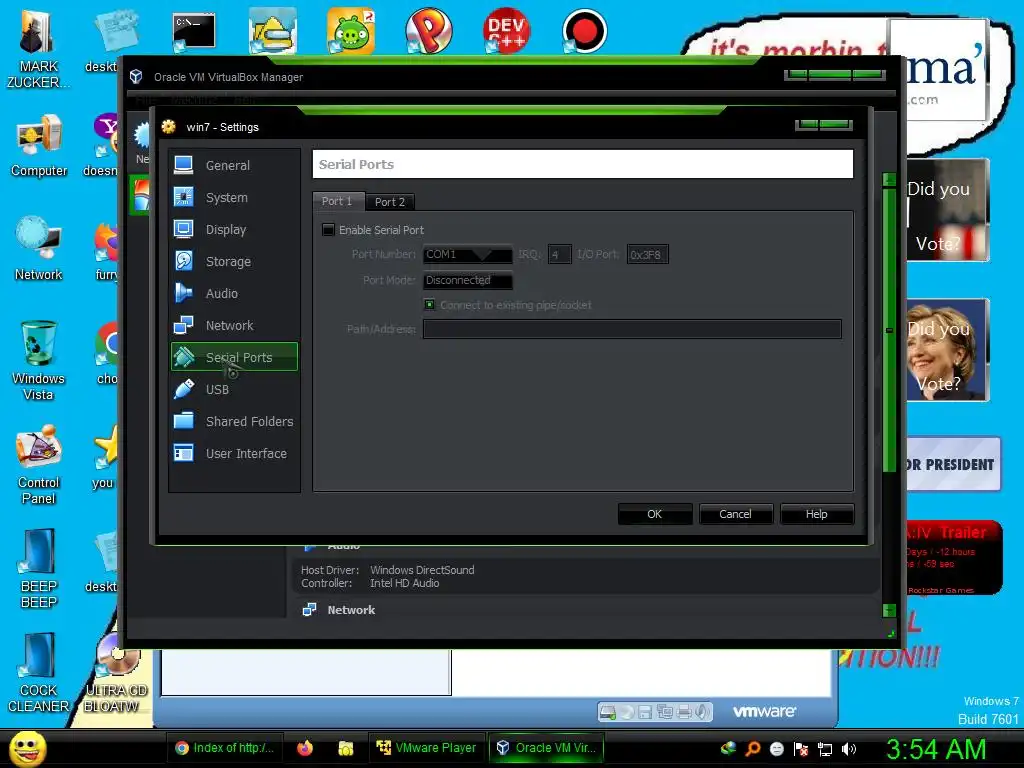This screenshot has height=768, width=1024.
Task: Confirm settings with the OK button
Action: click(654, 514)
